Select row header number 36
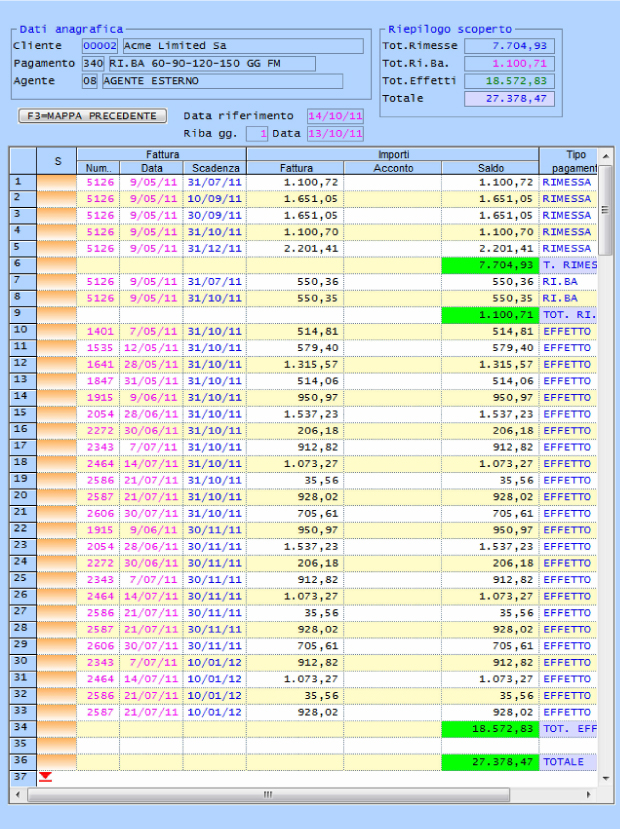This screenshot has height=829, width=620. click(x=23, y=762)
